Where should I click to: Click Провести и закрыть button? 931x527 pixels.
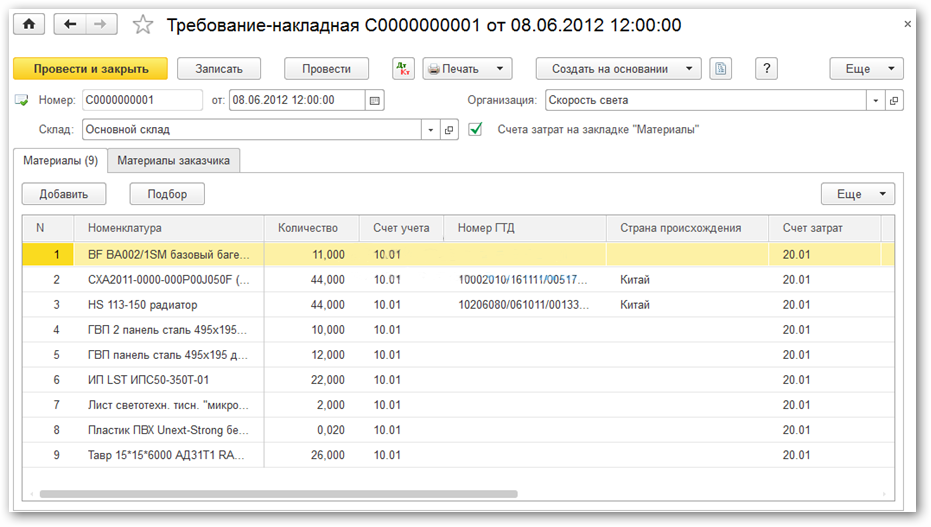pos(90,69)
